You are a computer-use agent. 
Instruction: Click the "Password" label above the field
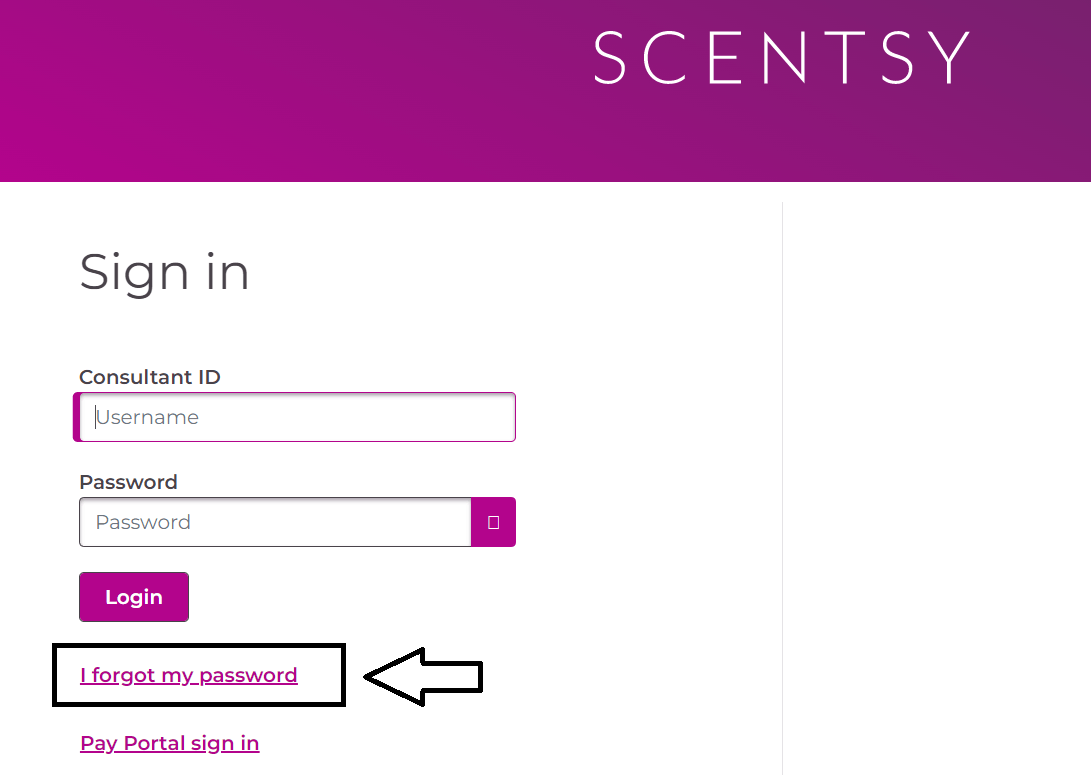128,482
